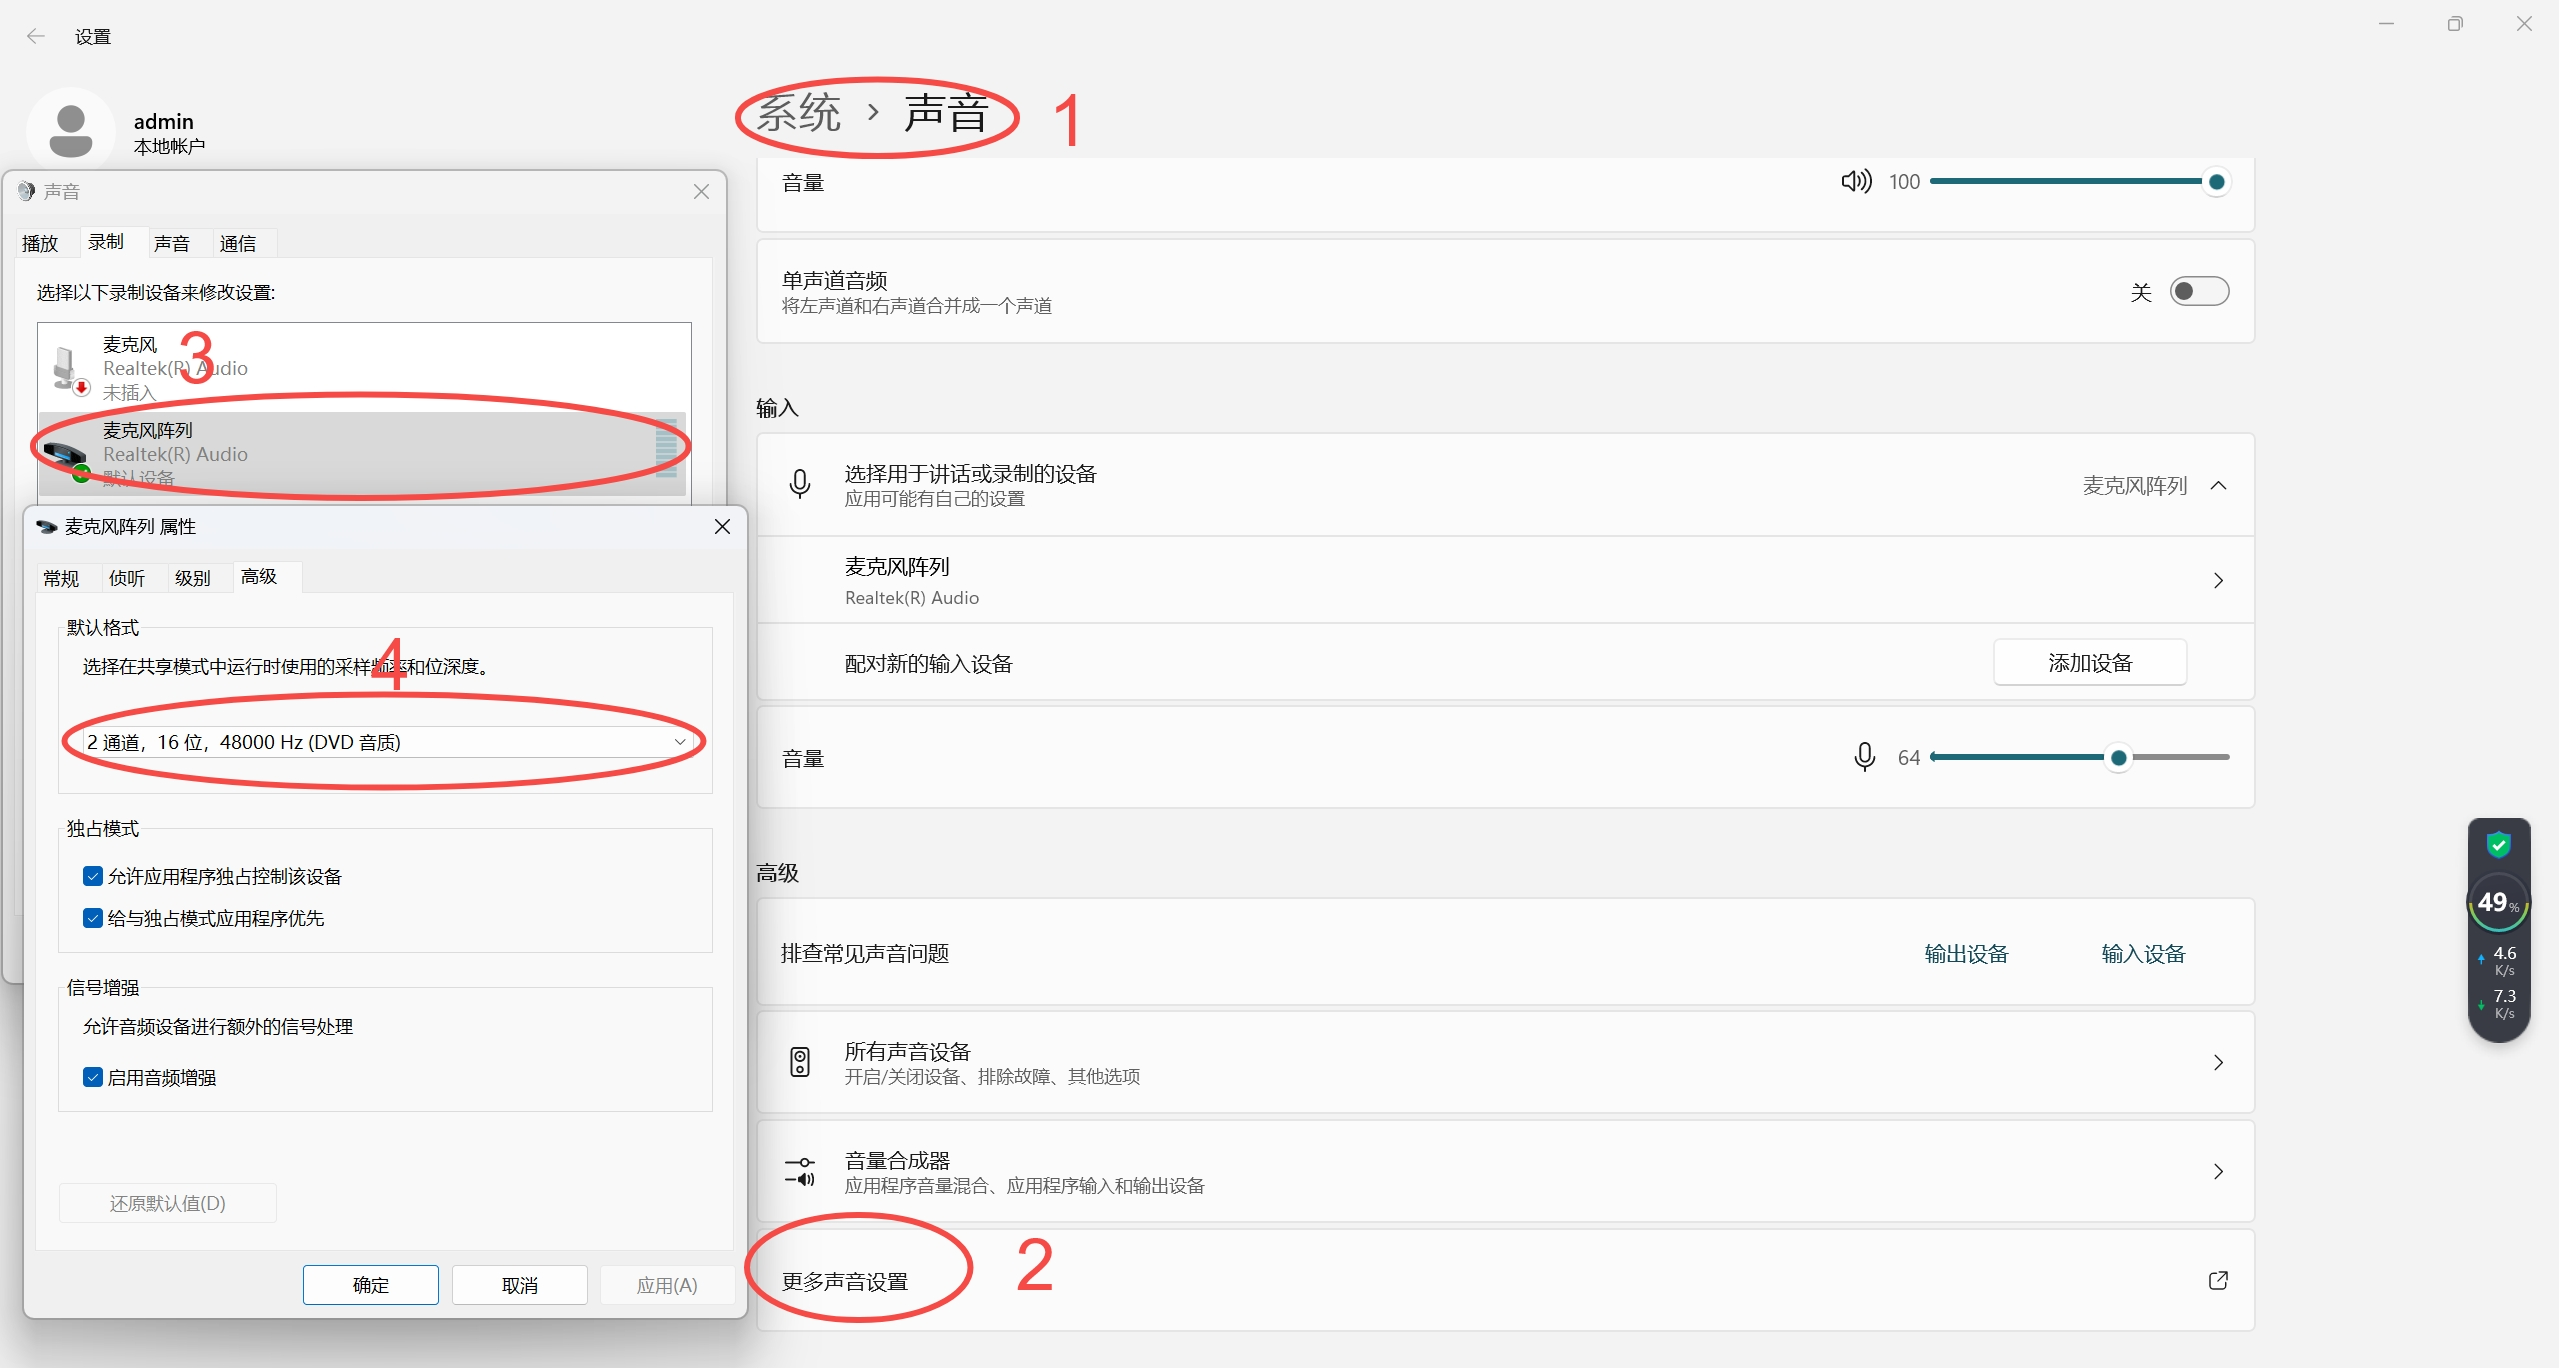Click the output volume speaker icon
This screenshot has height=1368, width=2559.
[x=1855, y=181]
